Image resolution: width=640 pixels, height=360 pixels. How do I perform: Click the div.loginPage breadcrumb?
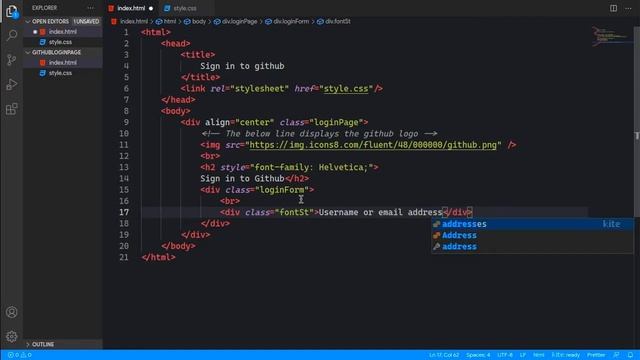coord(239,21)
